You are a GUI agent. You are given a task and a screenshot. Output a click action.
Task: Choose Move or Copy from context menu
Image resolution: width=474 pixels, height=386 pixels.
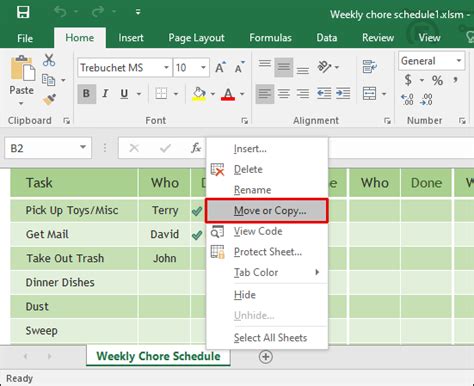coord(267,211)
